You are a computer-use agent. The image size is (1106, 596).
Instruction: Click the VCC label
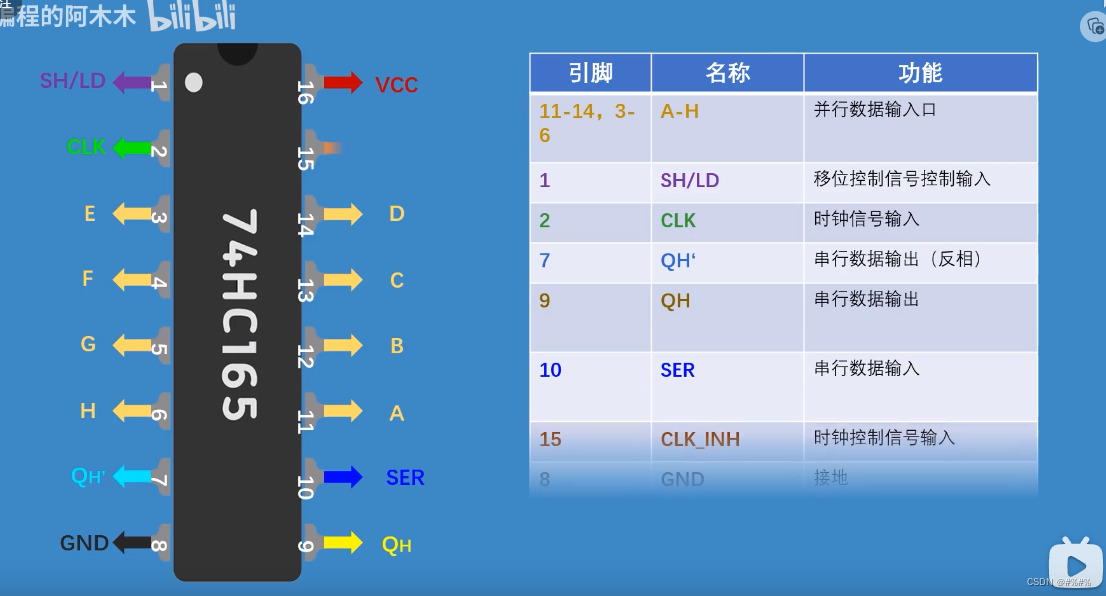coord(396,85)
